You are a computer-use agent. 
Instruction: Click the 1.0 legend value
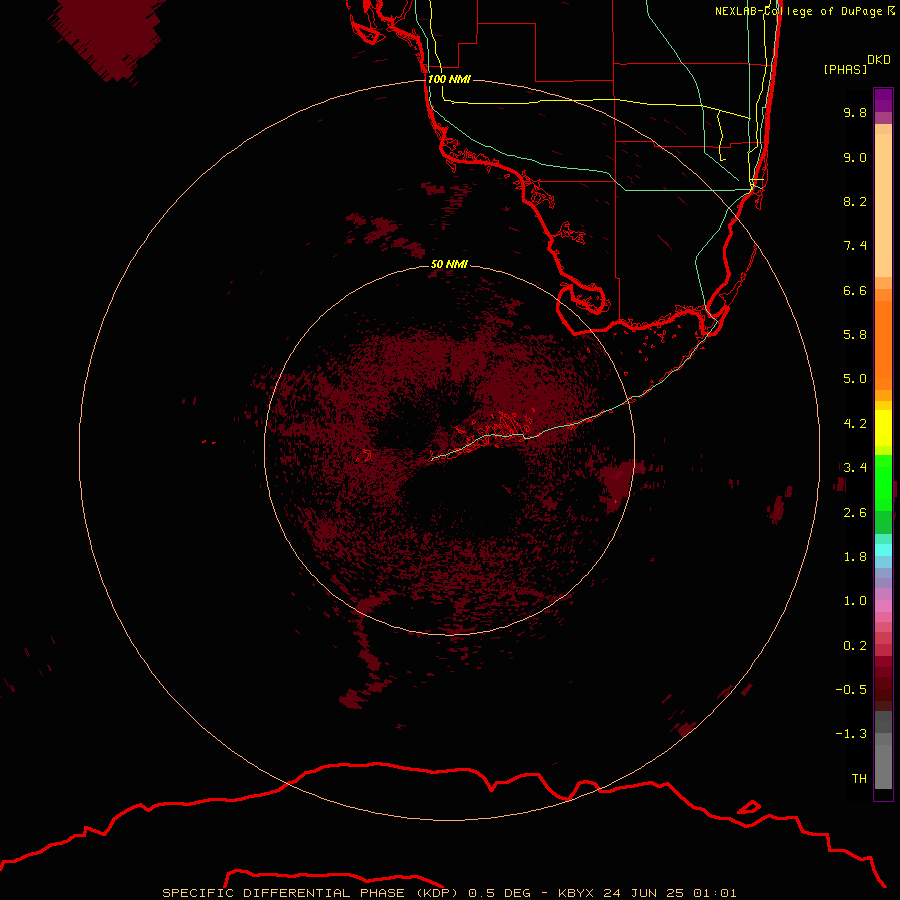(x=855, y=601)
